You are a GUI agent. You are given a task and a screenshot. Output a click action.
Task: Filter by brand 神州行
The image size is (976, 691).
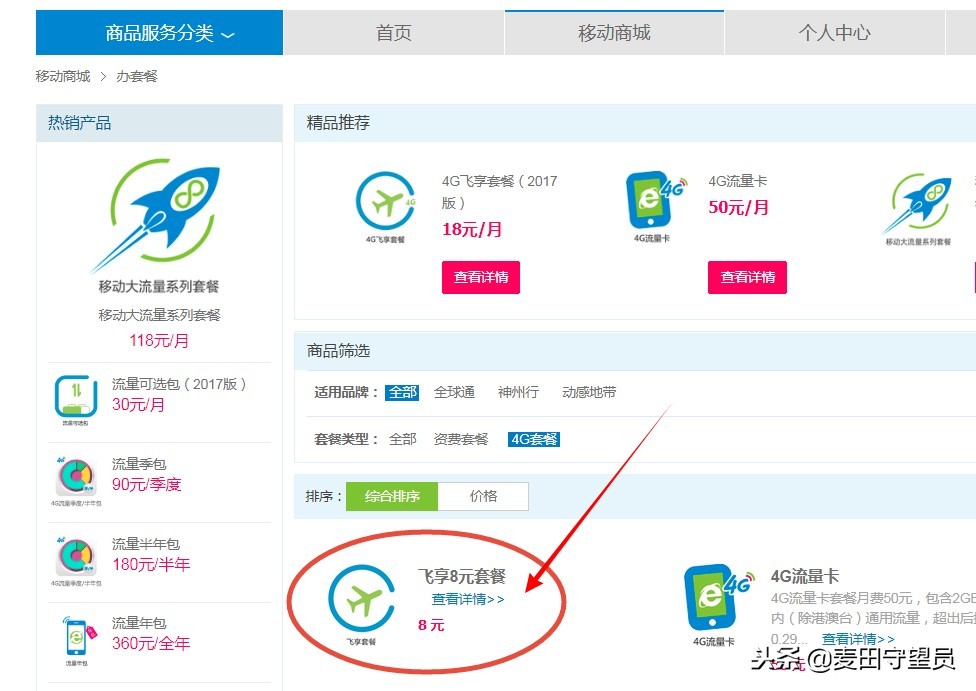[518, 392]
